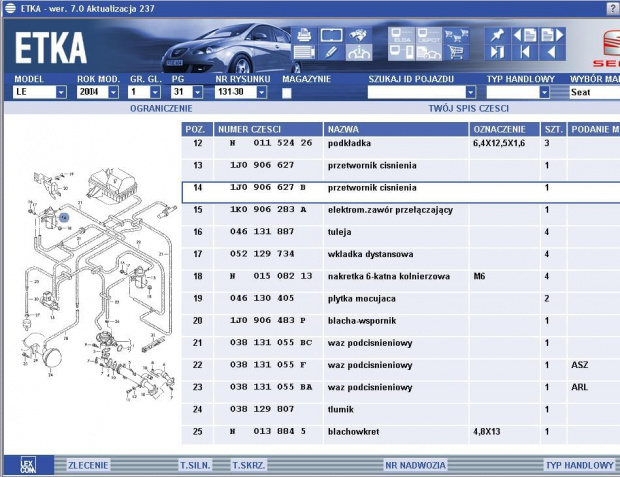
Task: Click the T.SILN. button
Action: (195, 465)
